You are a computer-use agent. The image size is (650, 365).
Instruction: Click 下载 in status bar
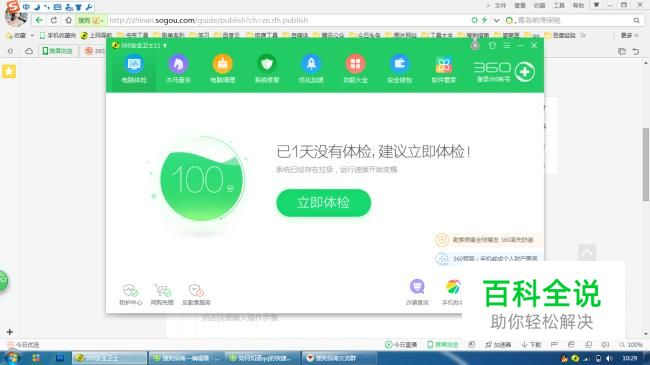pyautogui.click(x=531, y=344)
